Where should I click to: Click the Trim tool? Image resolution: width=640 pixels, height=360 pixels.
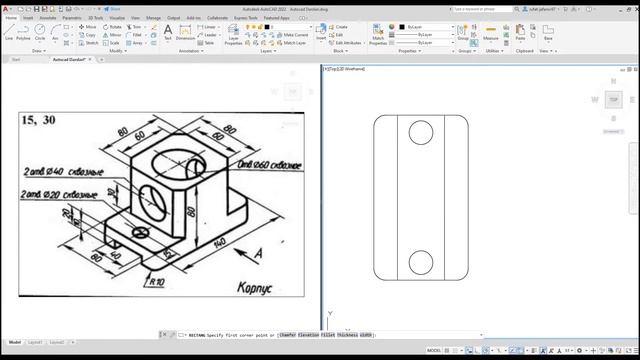click(x=133, y=27)
